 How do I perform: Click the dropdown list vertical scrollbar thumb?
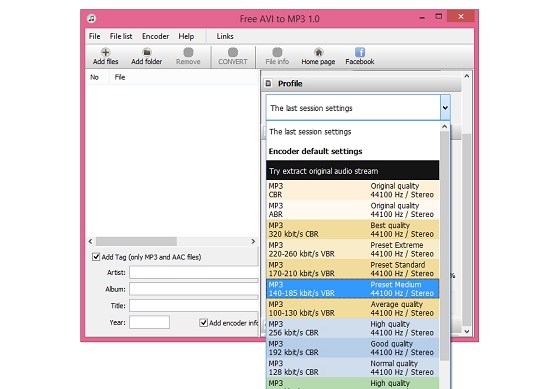444,246
